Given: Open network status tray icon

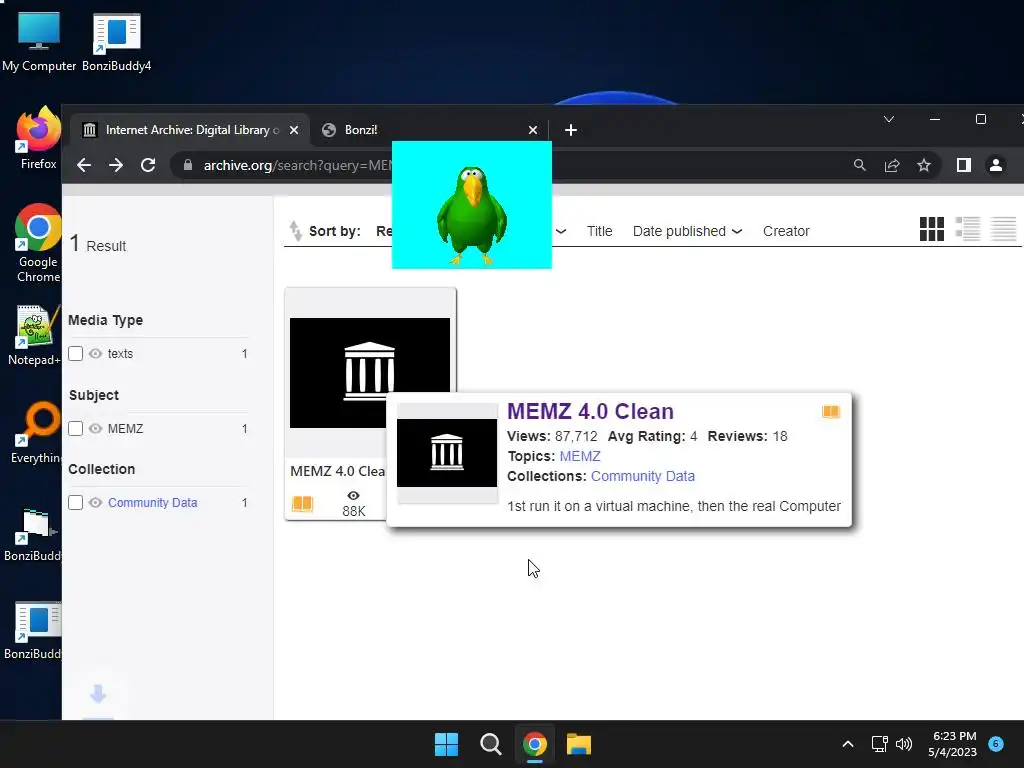Looking at the screenshot, I should (879, 744).
